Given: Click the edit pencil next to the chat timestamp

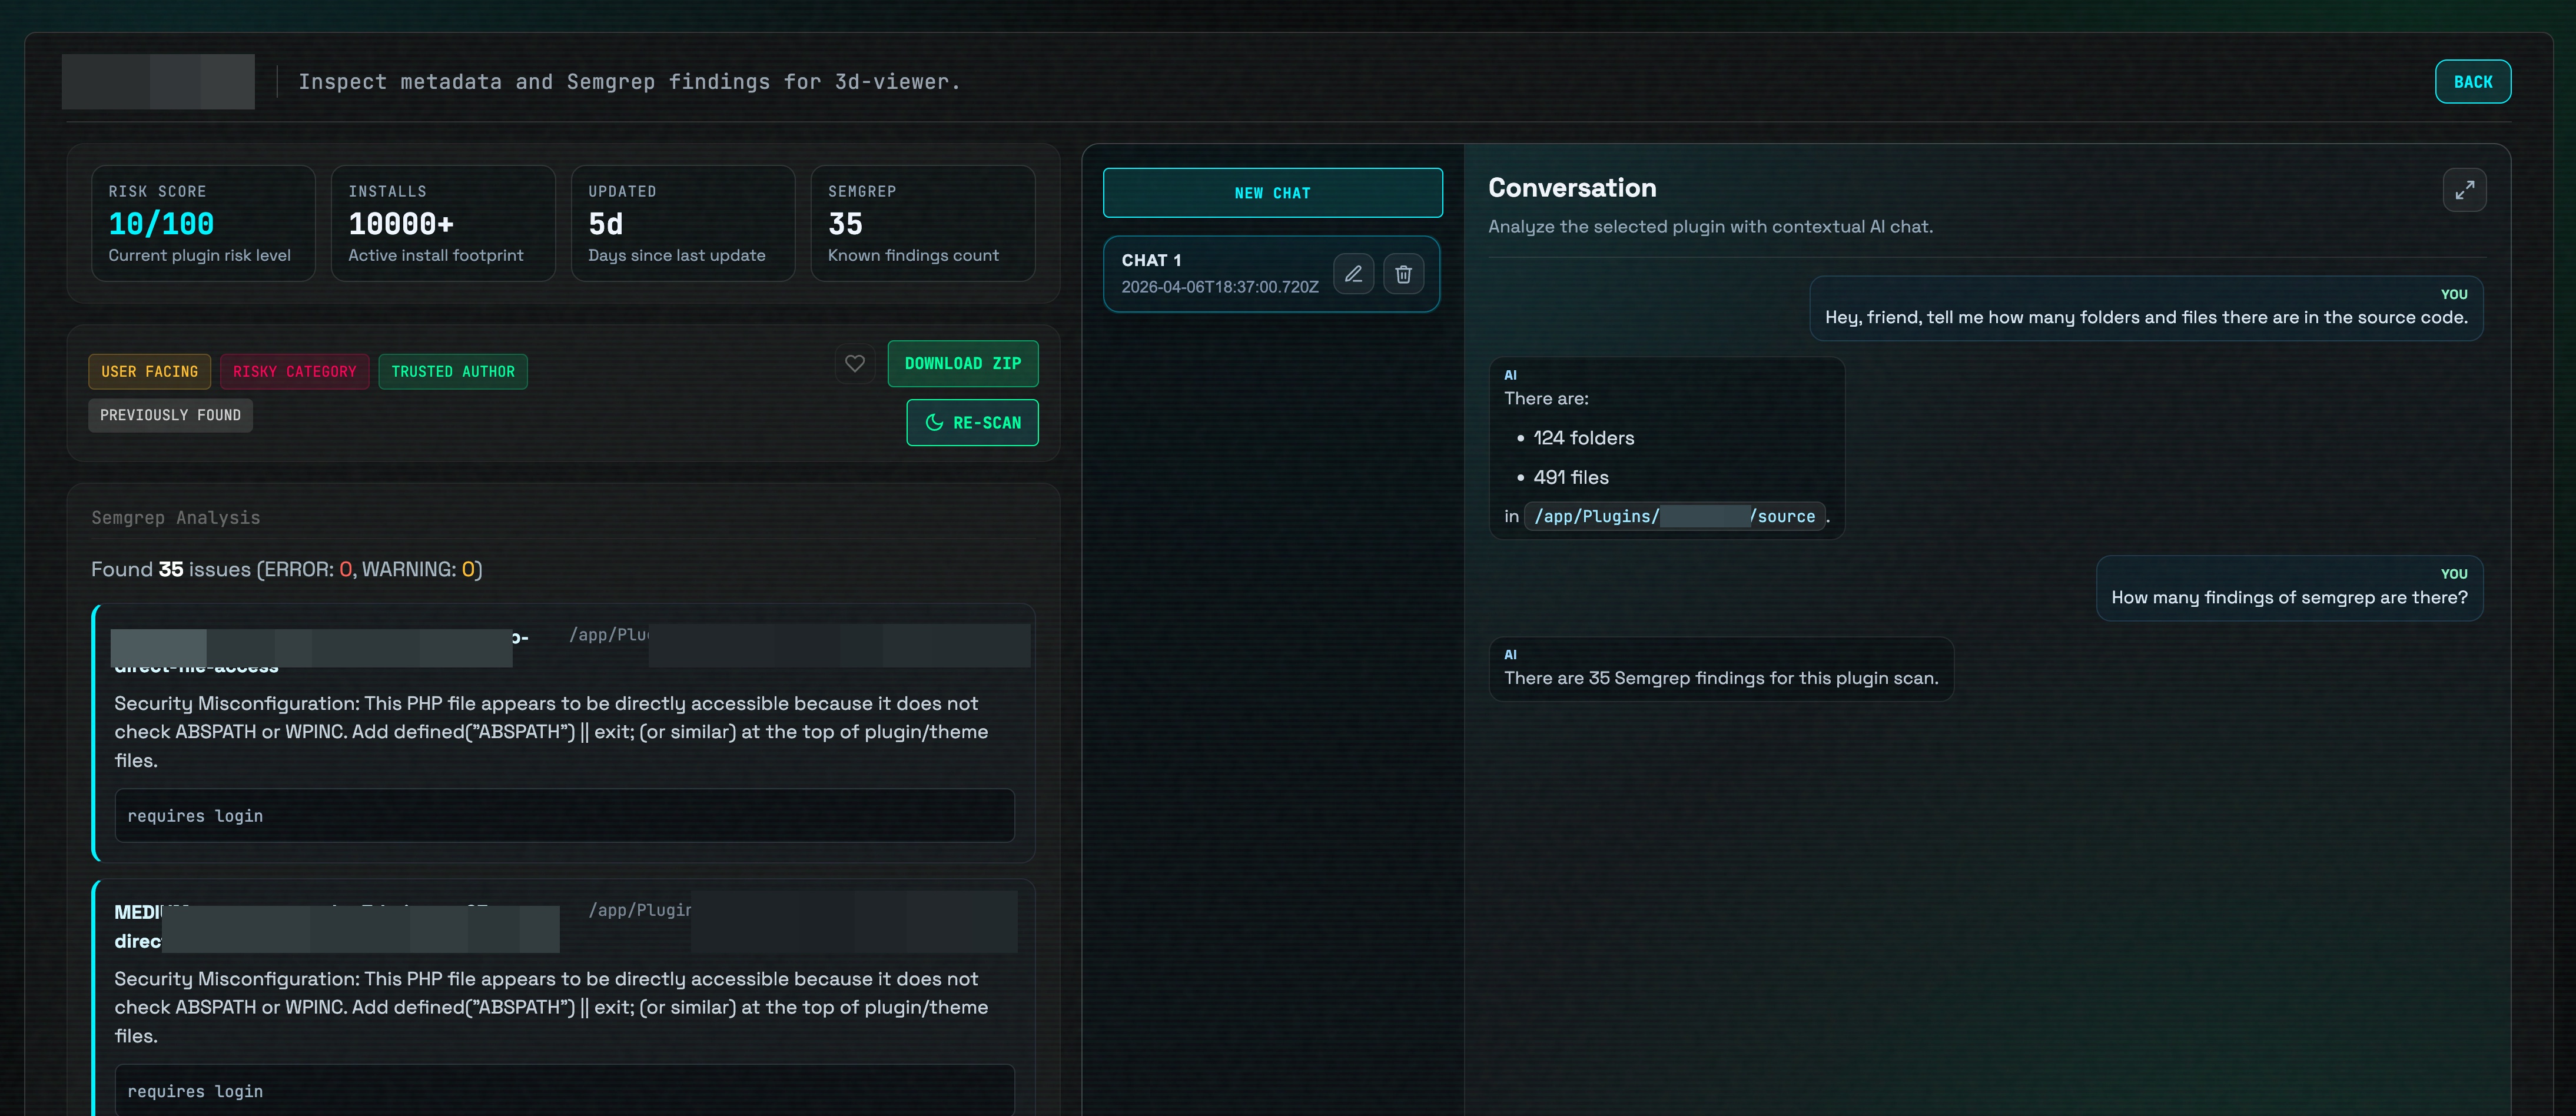Looking at the screenshot, I should point(1353,273).
